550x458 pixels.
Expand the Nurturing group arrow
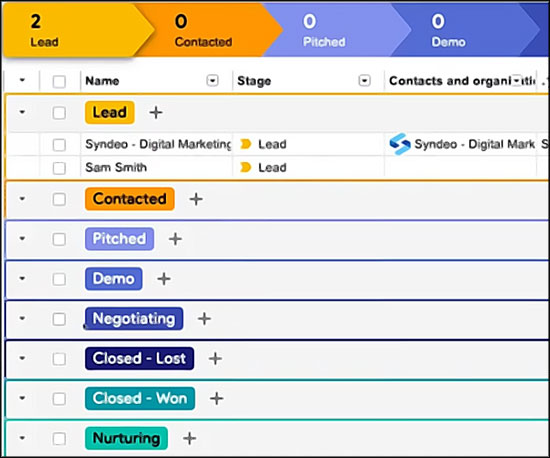pos(22,438)
